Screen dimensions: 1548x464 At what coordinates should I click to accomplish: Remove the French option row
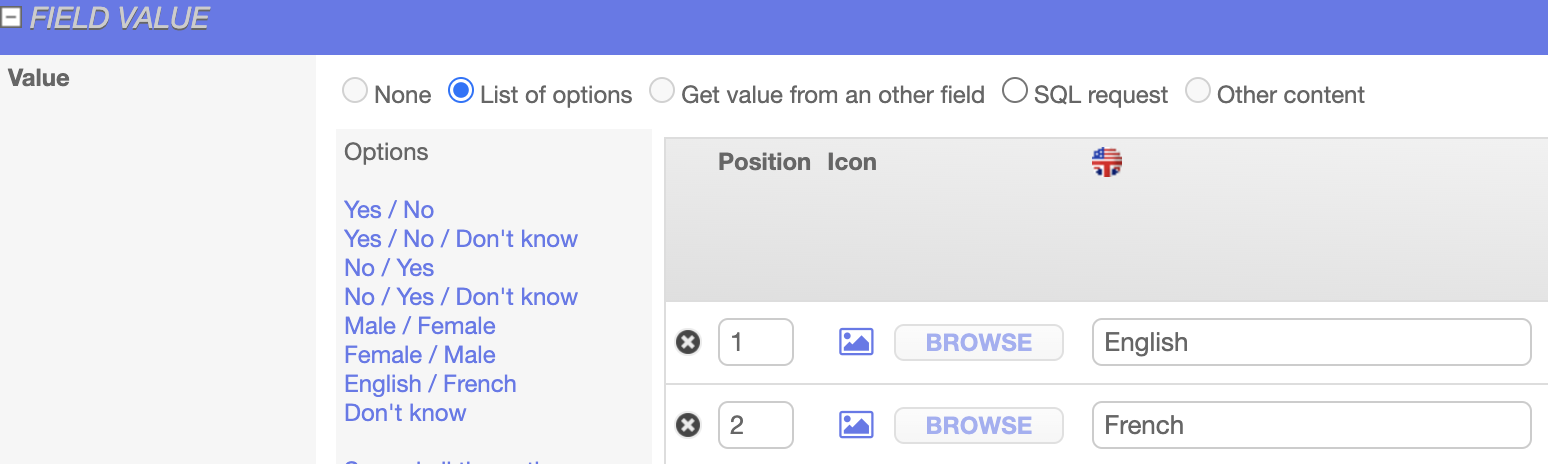pos(688,426)
